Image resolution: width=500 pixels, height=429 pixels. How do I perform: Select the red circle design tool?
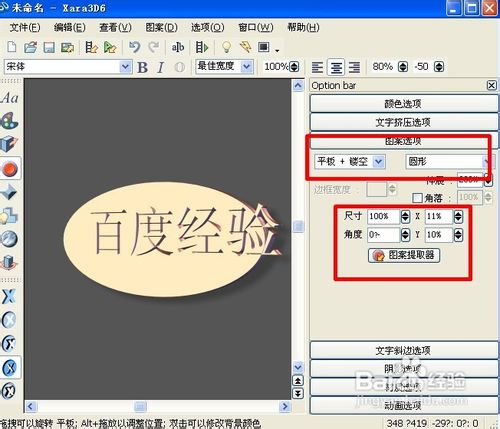(10, 169)
